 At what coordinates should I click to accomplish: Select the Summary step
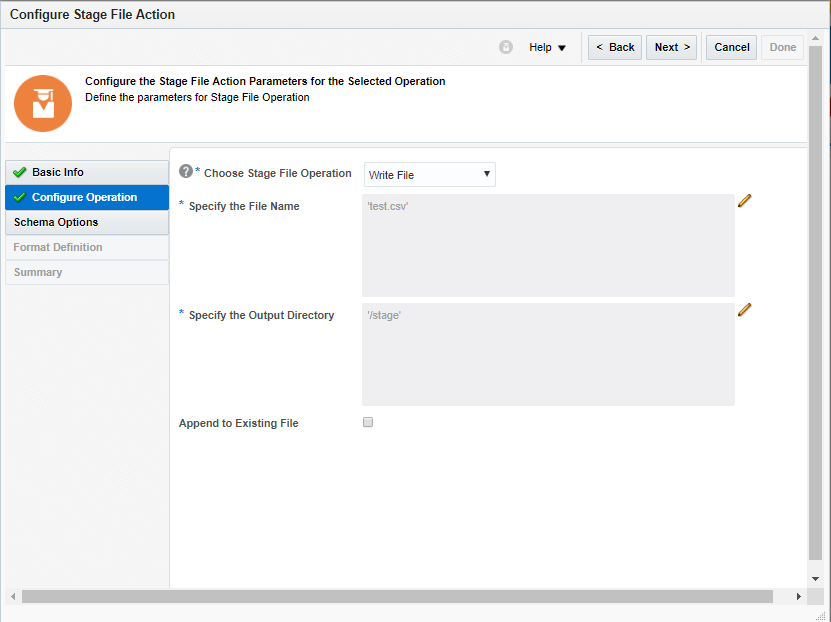87,272
